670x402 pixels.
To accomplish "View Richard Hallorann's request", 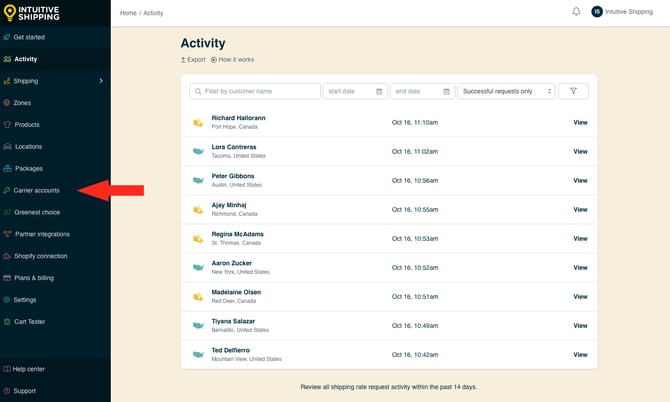I will coord(580,122).
